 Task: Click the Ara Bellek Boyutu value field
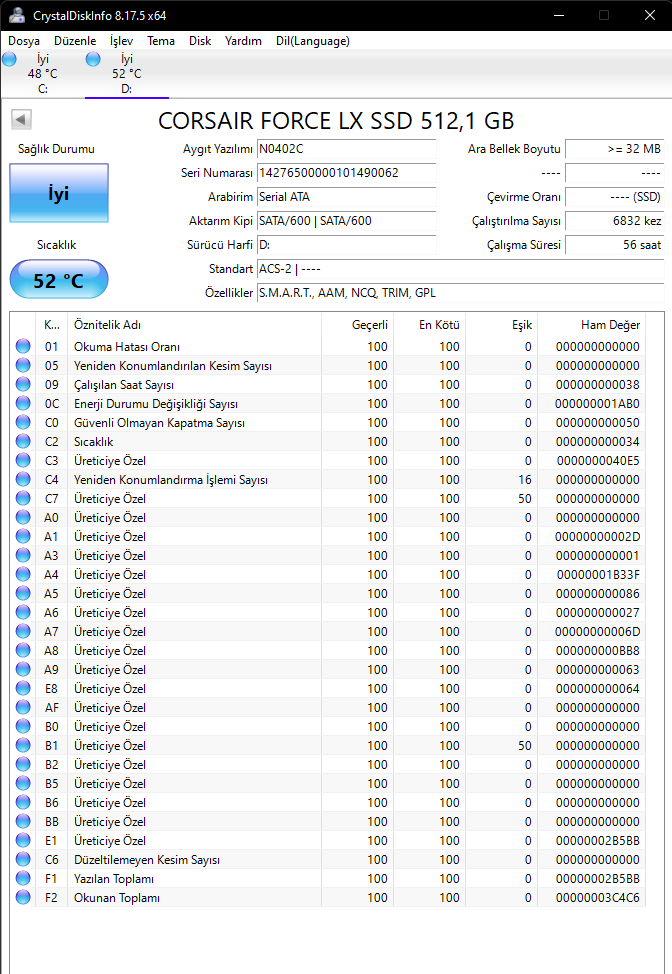tap(615, 149)
